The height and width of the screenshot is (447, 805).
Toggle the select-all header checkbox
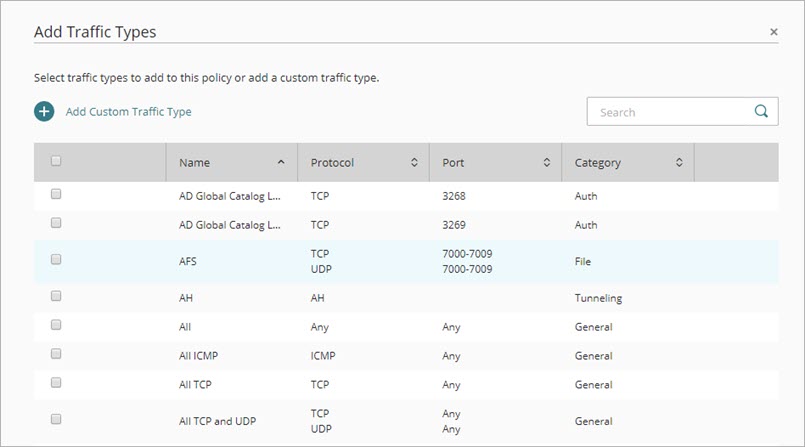[56, 161]
